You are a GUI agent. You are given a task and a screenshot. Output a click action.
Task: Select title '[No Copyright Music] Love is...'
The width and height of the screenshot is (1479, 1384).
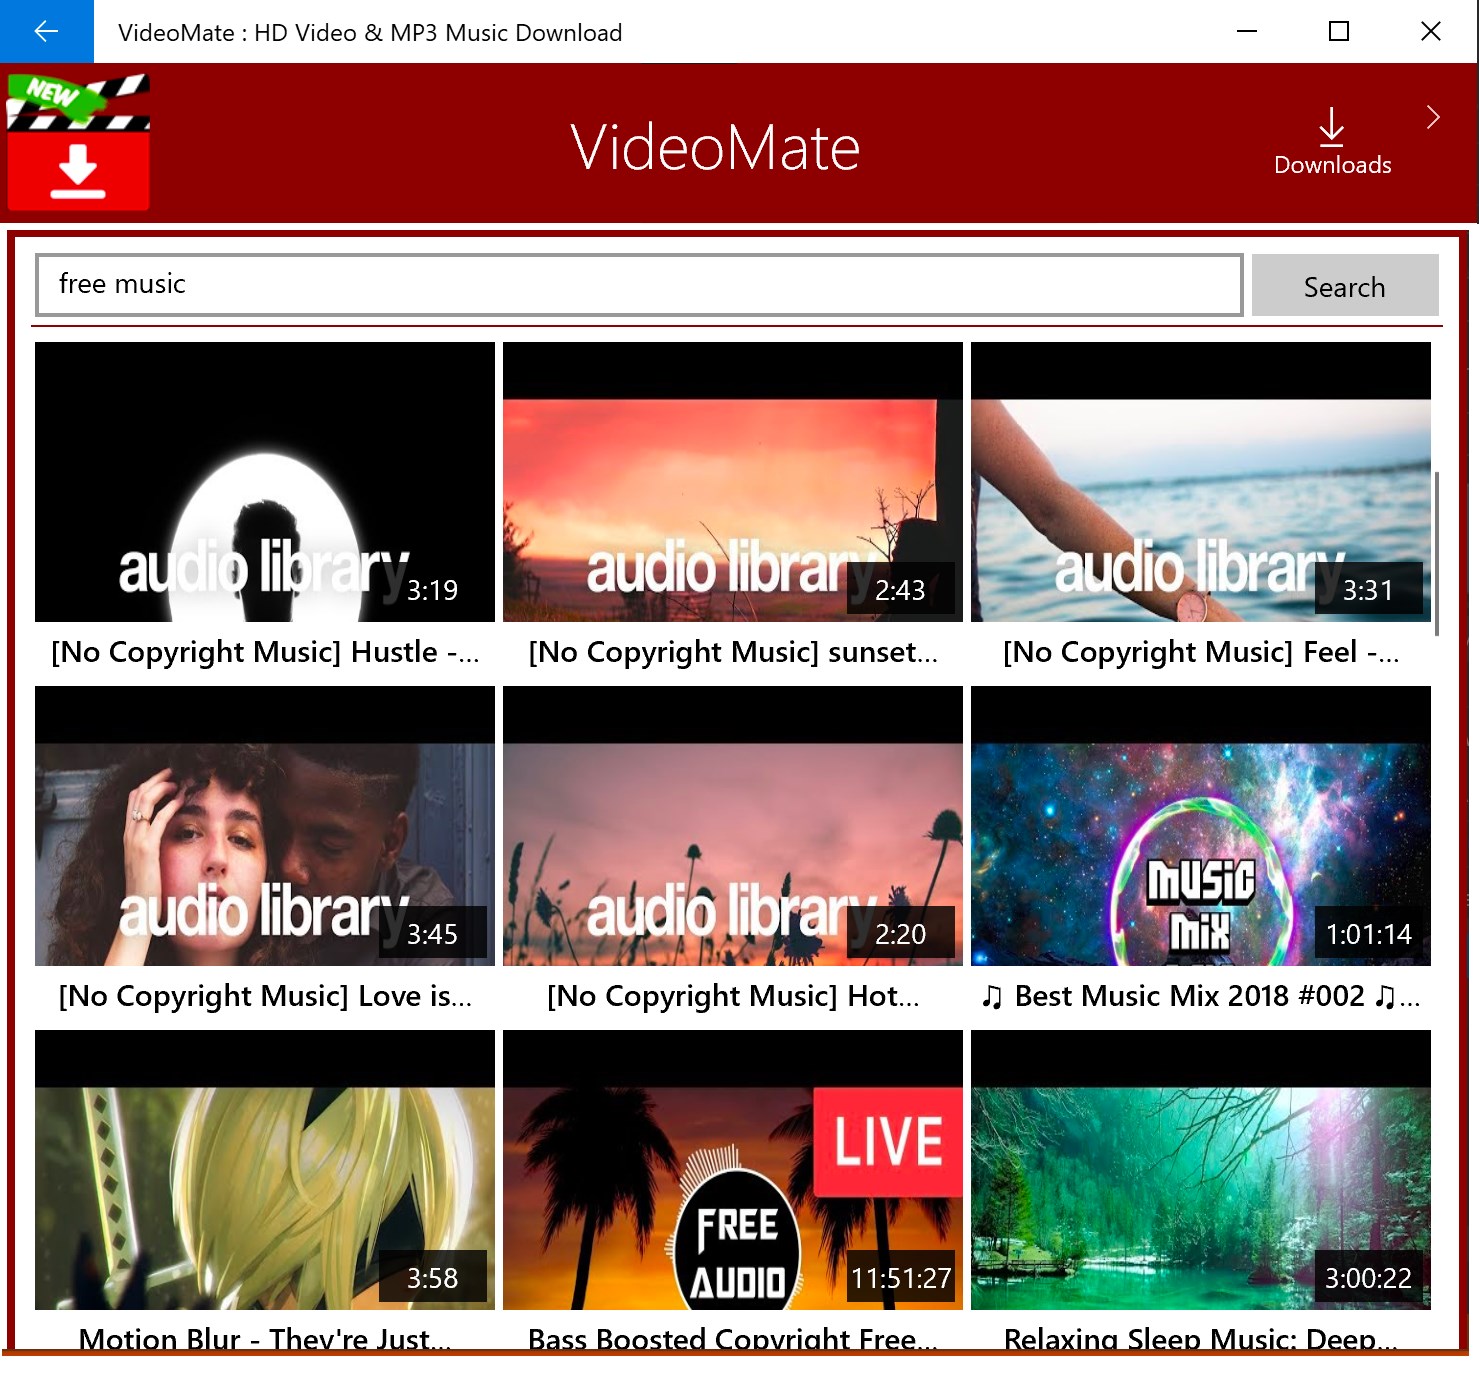tap(265, 996)
